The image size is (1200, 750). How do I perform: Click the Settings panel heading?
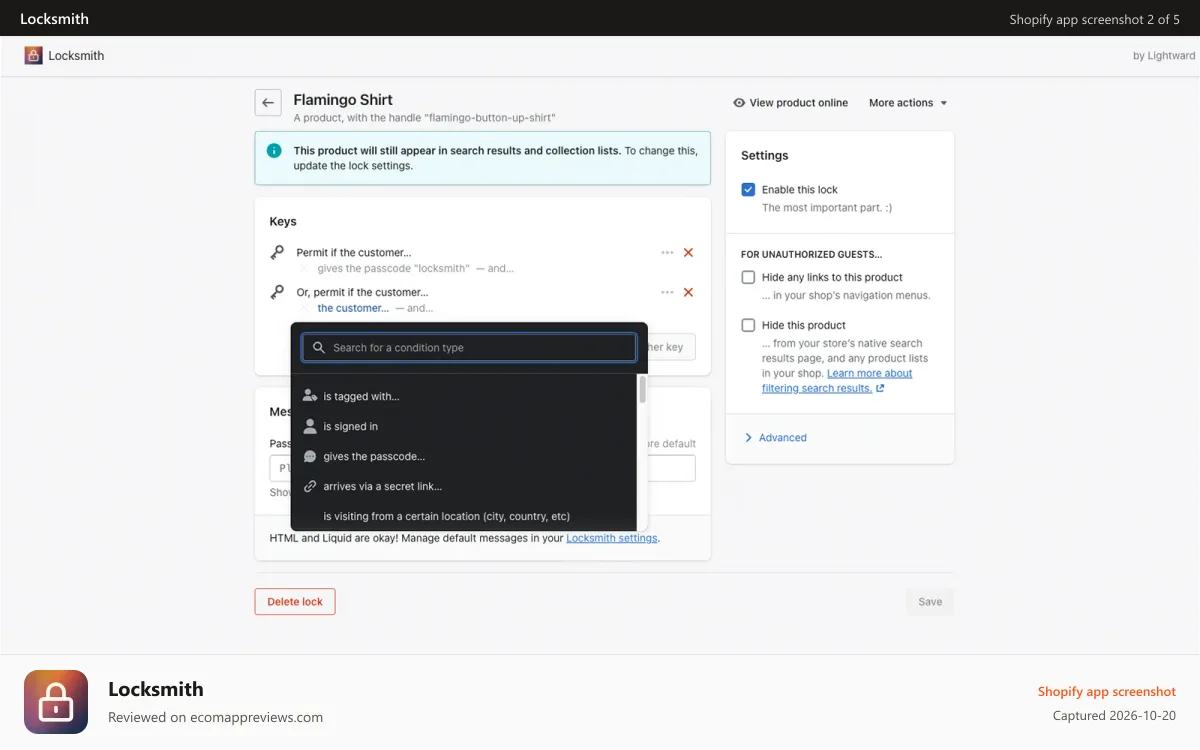[765, 156]
